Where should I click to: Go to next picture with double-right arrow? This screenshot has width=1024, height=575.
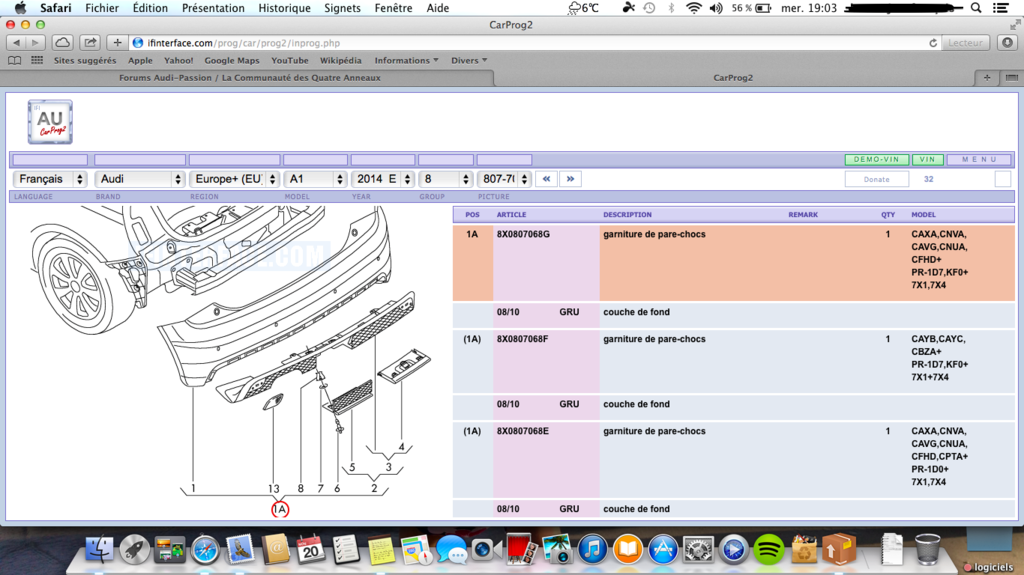point(570,179)
